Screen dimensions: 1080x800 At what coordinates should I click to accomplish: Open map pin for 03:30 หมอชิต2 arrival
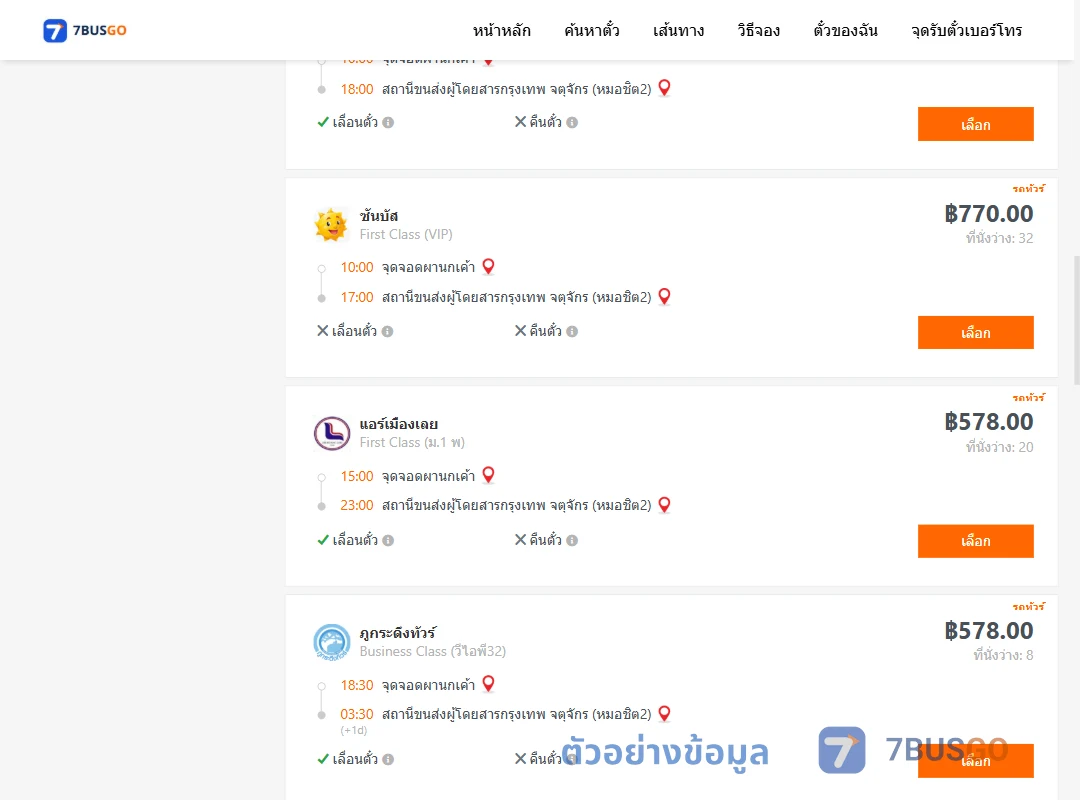(x=665, y=714)
